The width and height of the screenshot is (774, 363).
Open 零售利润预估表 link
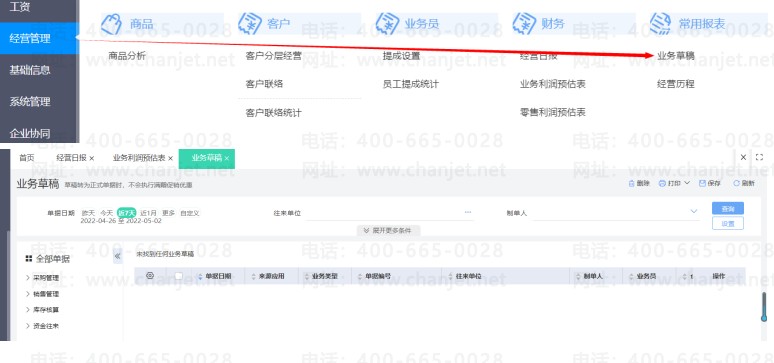[x=553, y=113]
